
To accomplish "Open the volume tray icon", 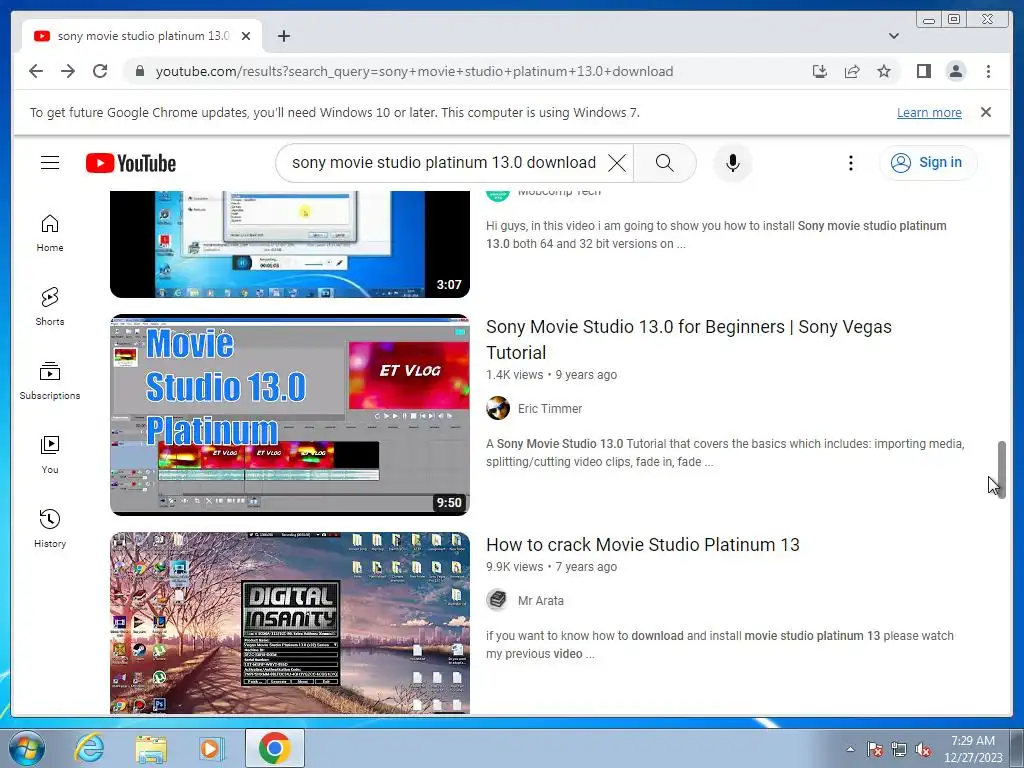I will 923,749.
